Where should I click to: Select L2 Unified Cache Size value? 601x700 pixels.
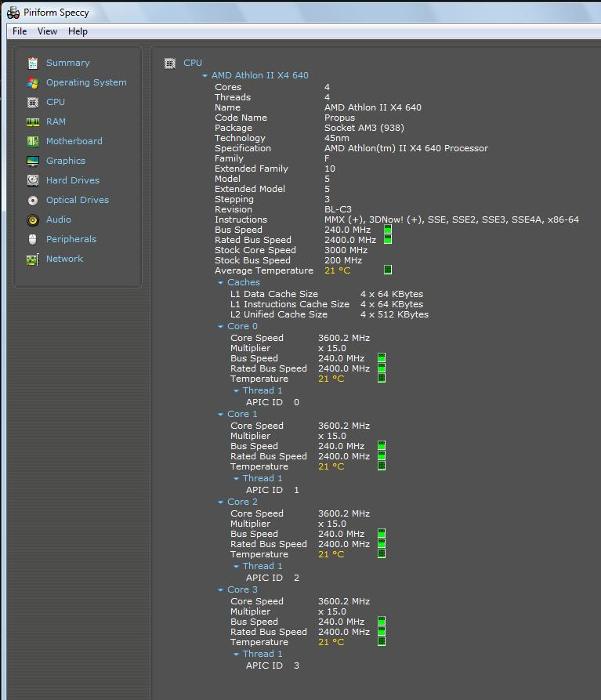(394, 315)
